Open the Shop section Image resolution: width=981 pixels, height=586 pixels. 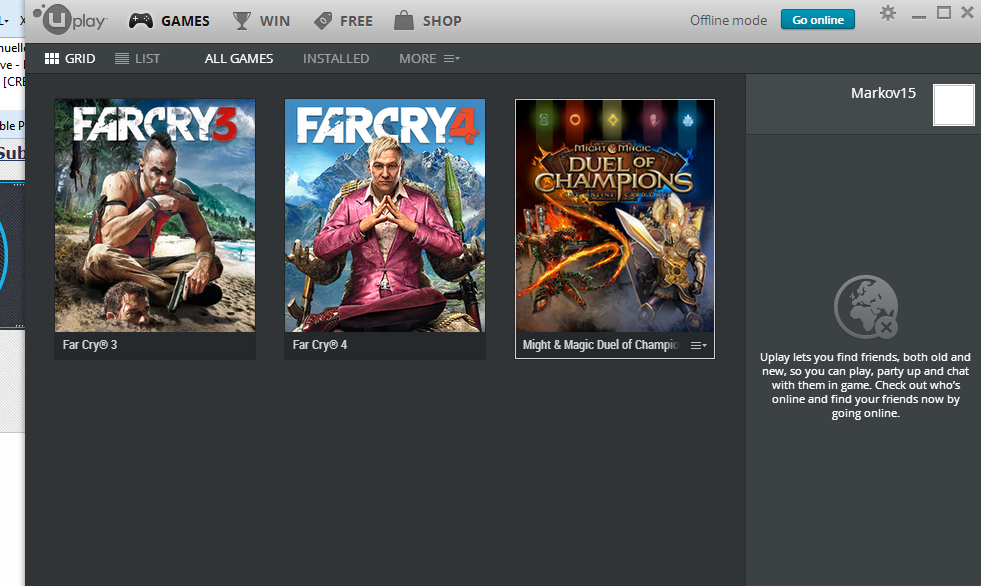428,21
